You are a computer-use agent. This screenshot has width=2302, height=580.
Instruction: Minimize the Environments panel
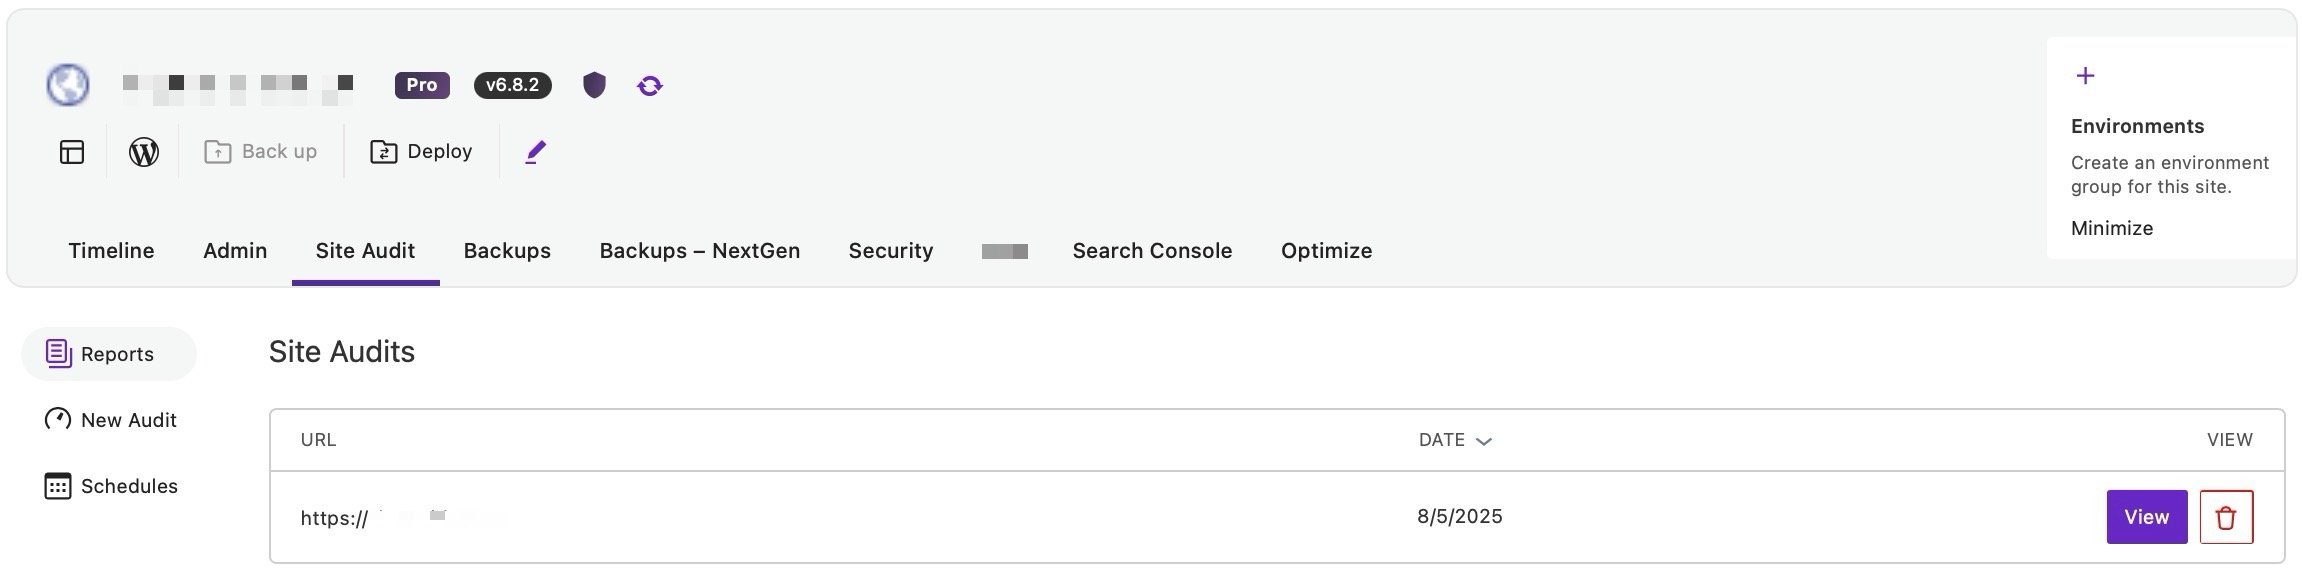(2112, 228)
